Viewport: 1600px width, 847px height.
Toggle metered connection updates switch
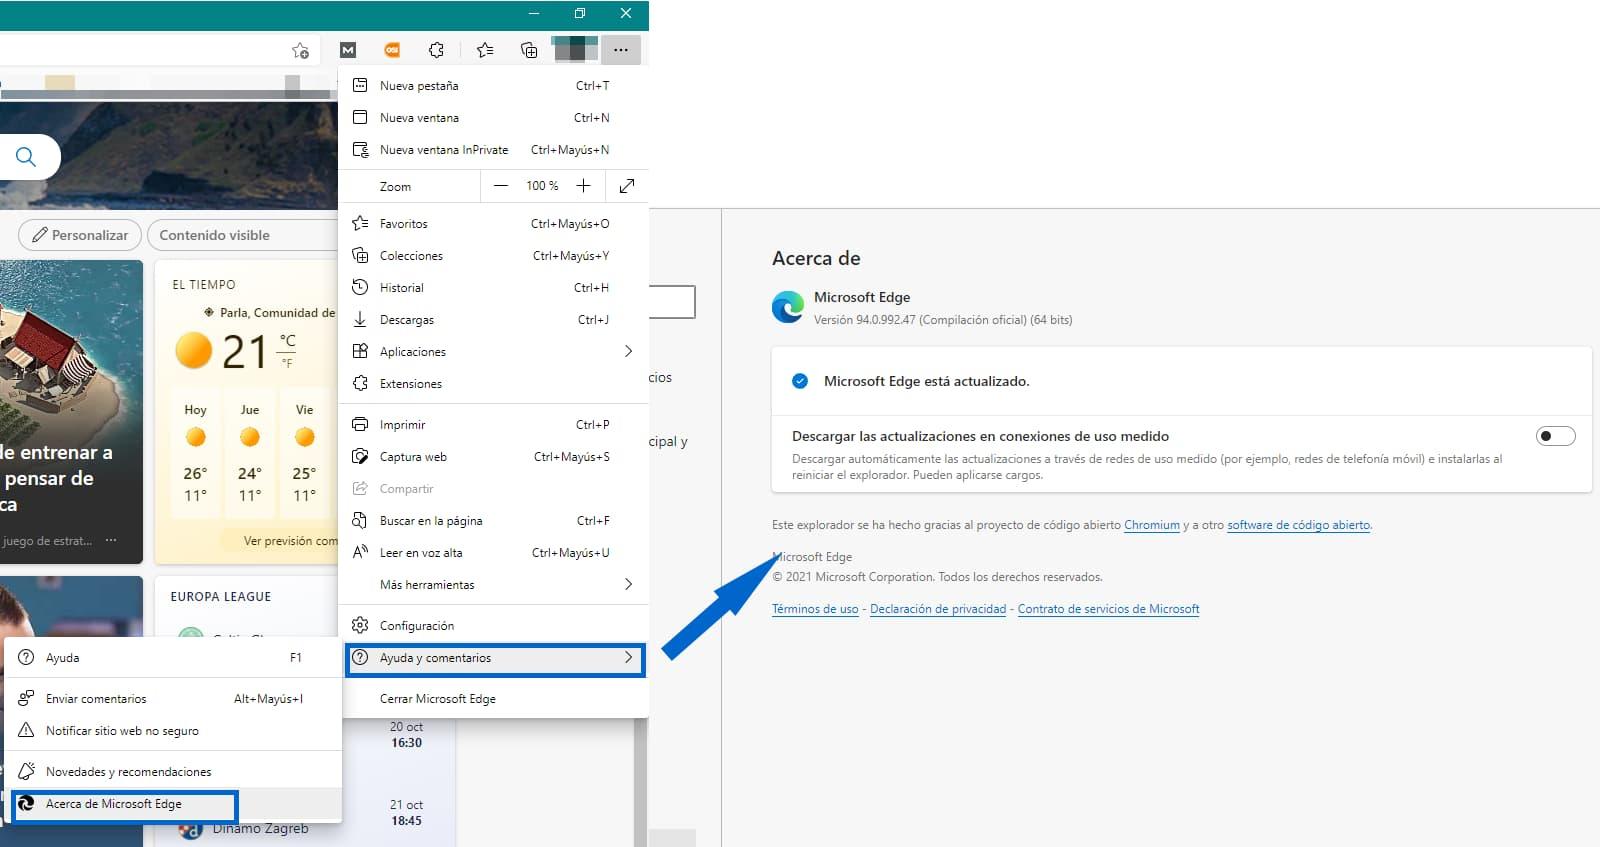pyautogui.click(x=1555, y=436)
